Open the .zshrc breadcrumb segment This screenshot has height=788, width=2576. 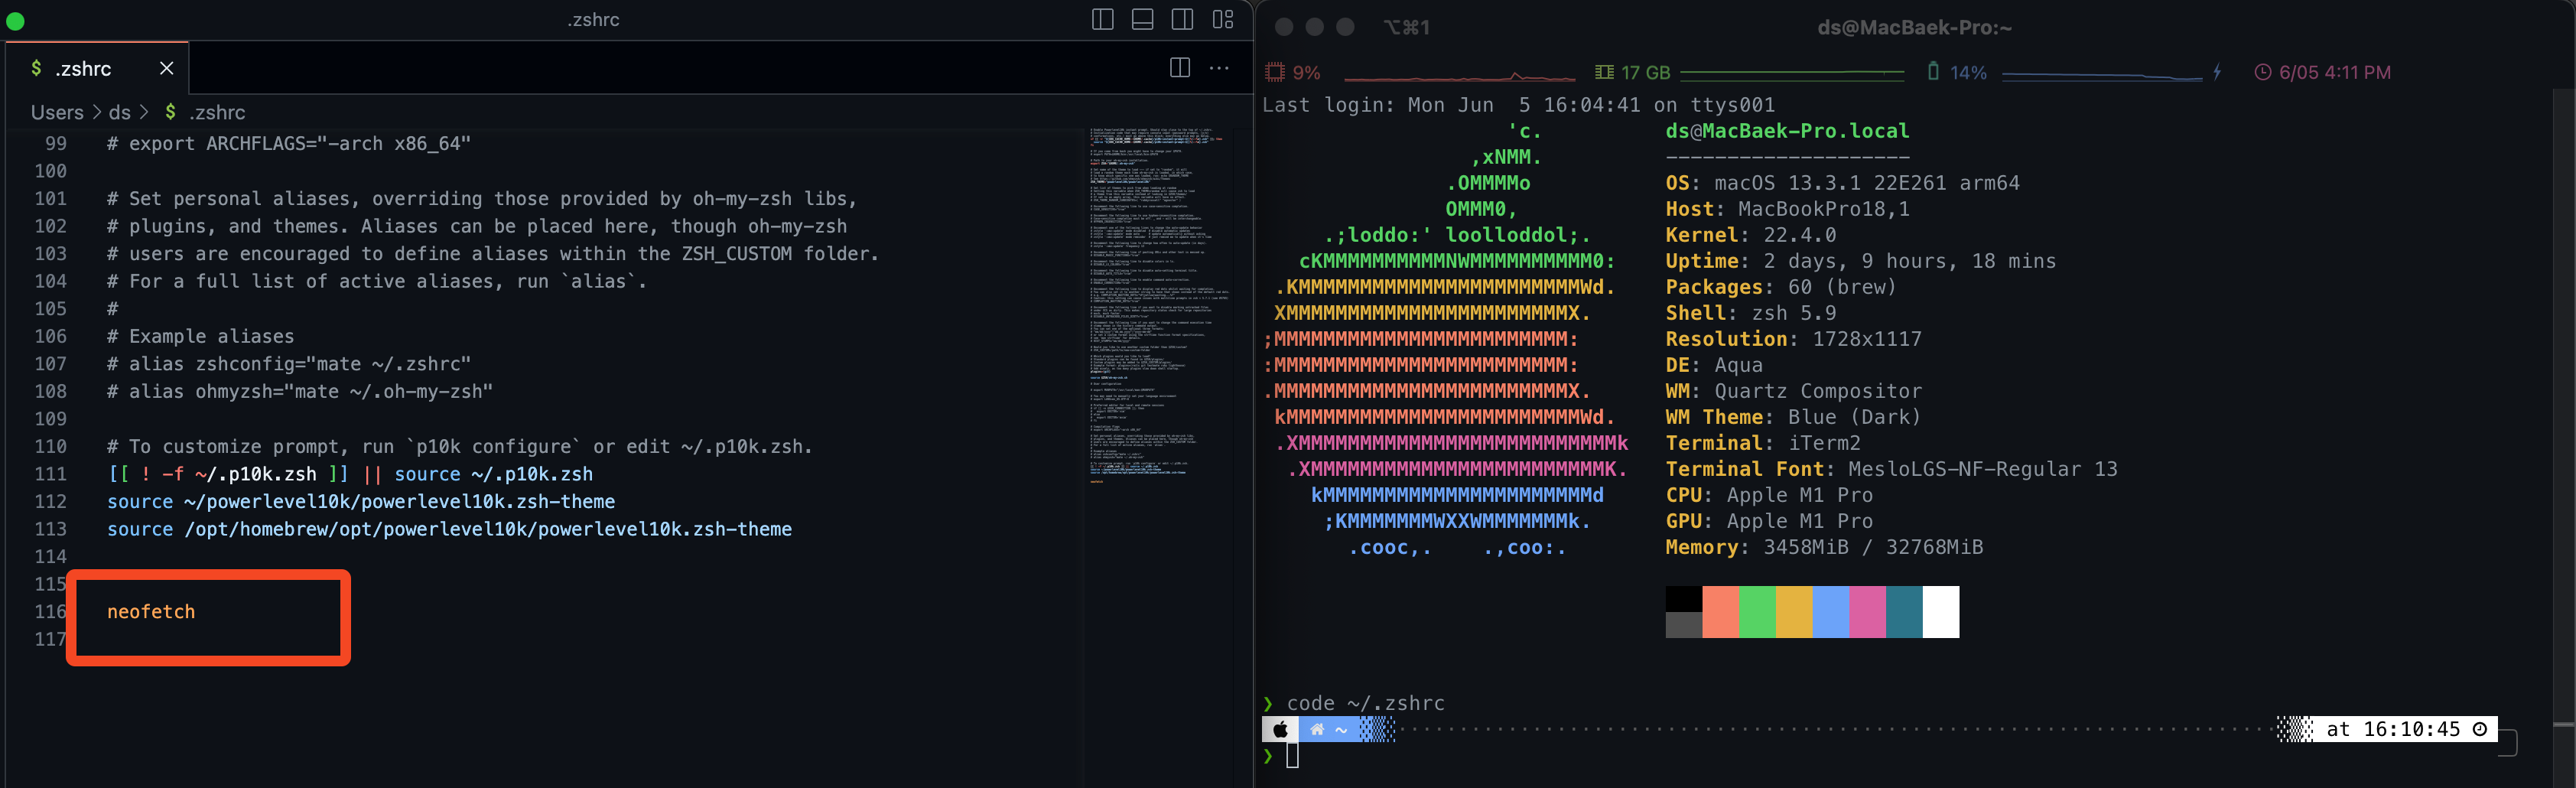[x=205, y=112]
